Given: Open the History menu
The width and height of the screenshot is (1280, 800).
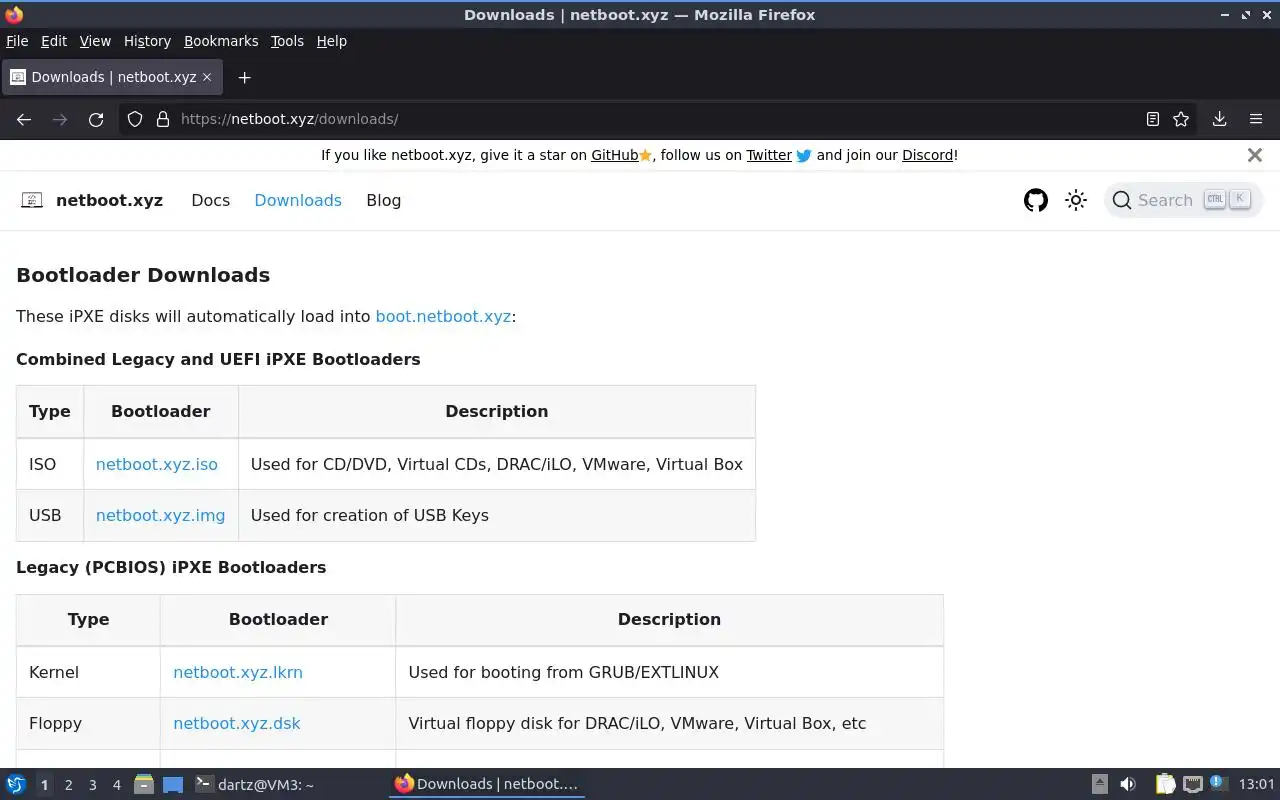Looking at the screenshot, I should coord(147,41).
